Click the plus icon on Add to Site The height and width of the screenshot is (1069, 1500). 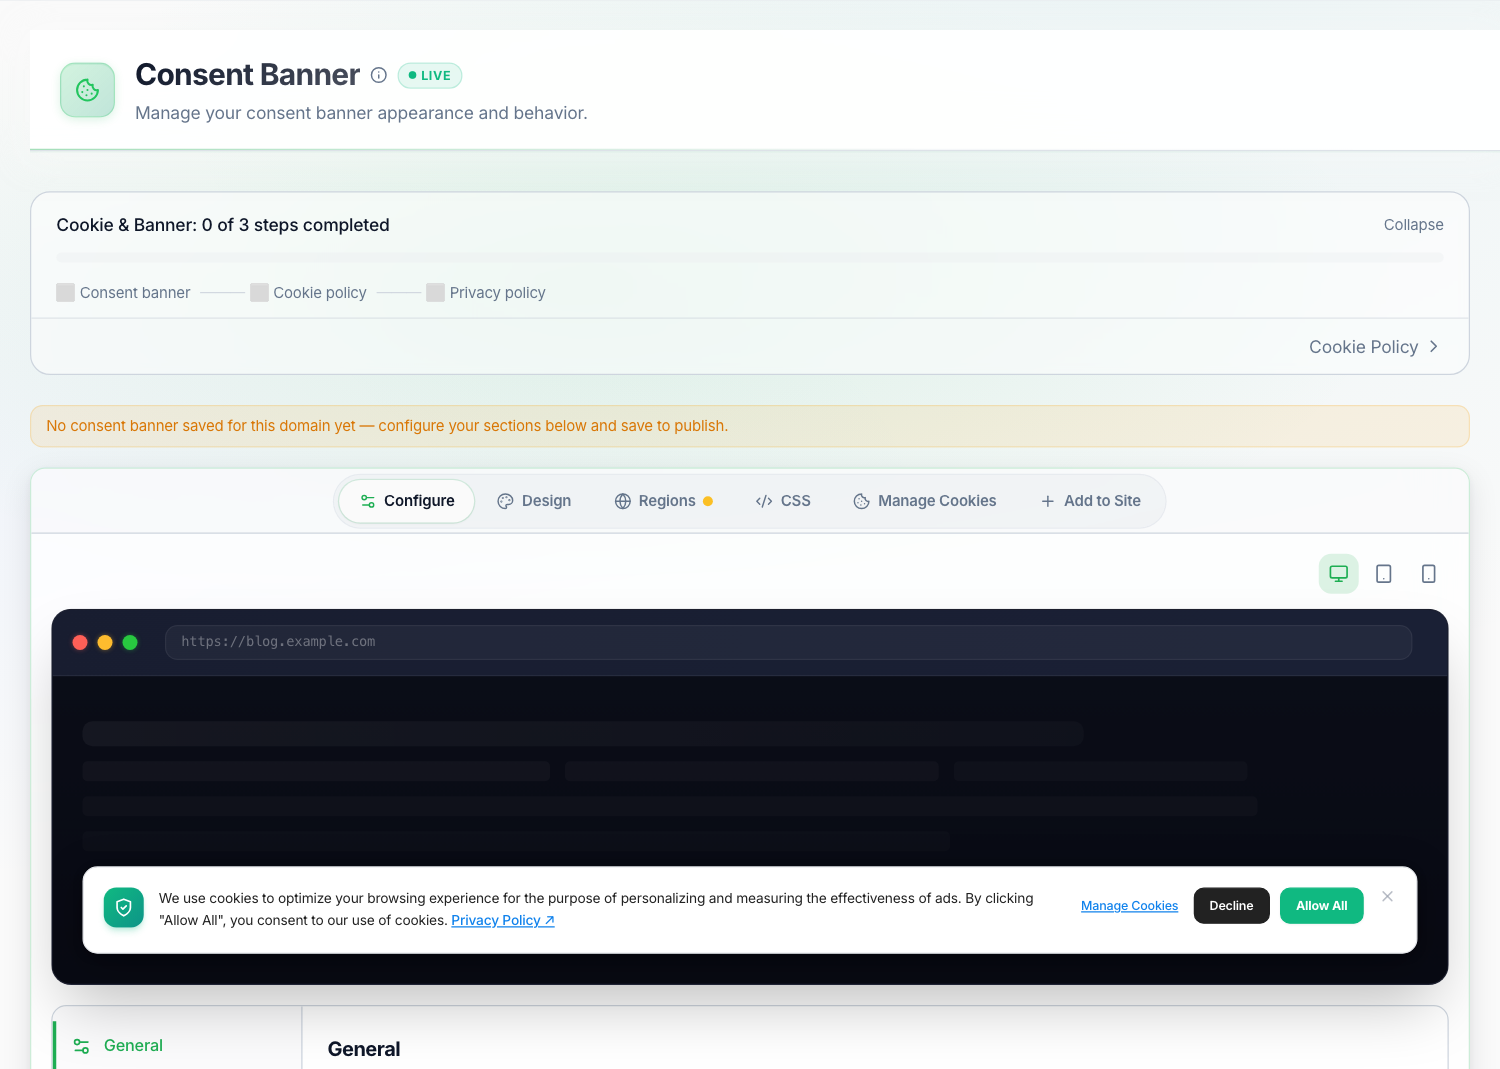(1048, 501)
